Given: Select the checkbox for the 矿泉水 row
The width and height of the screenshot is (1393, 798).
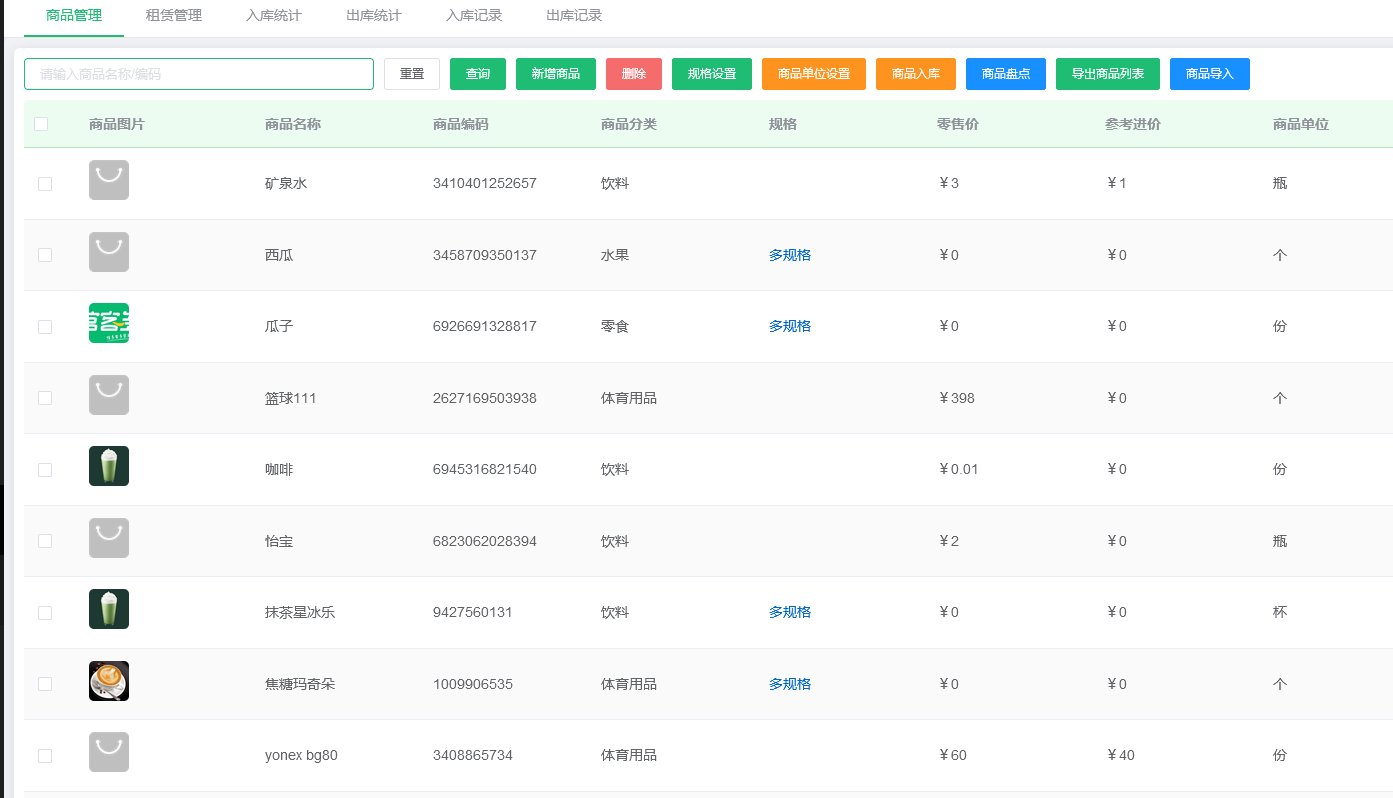Looking at the screenshot, I should pyautogui.click(x=44, y=183).
